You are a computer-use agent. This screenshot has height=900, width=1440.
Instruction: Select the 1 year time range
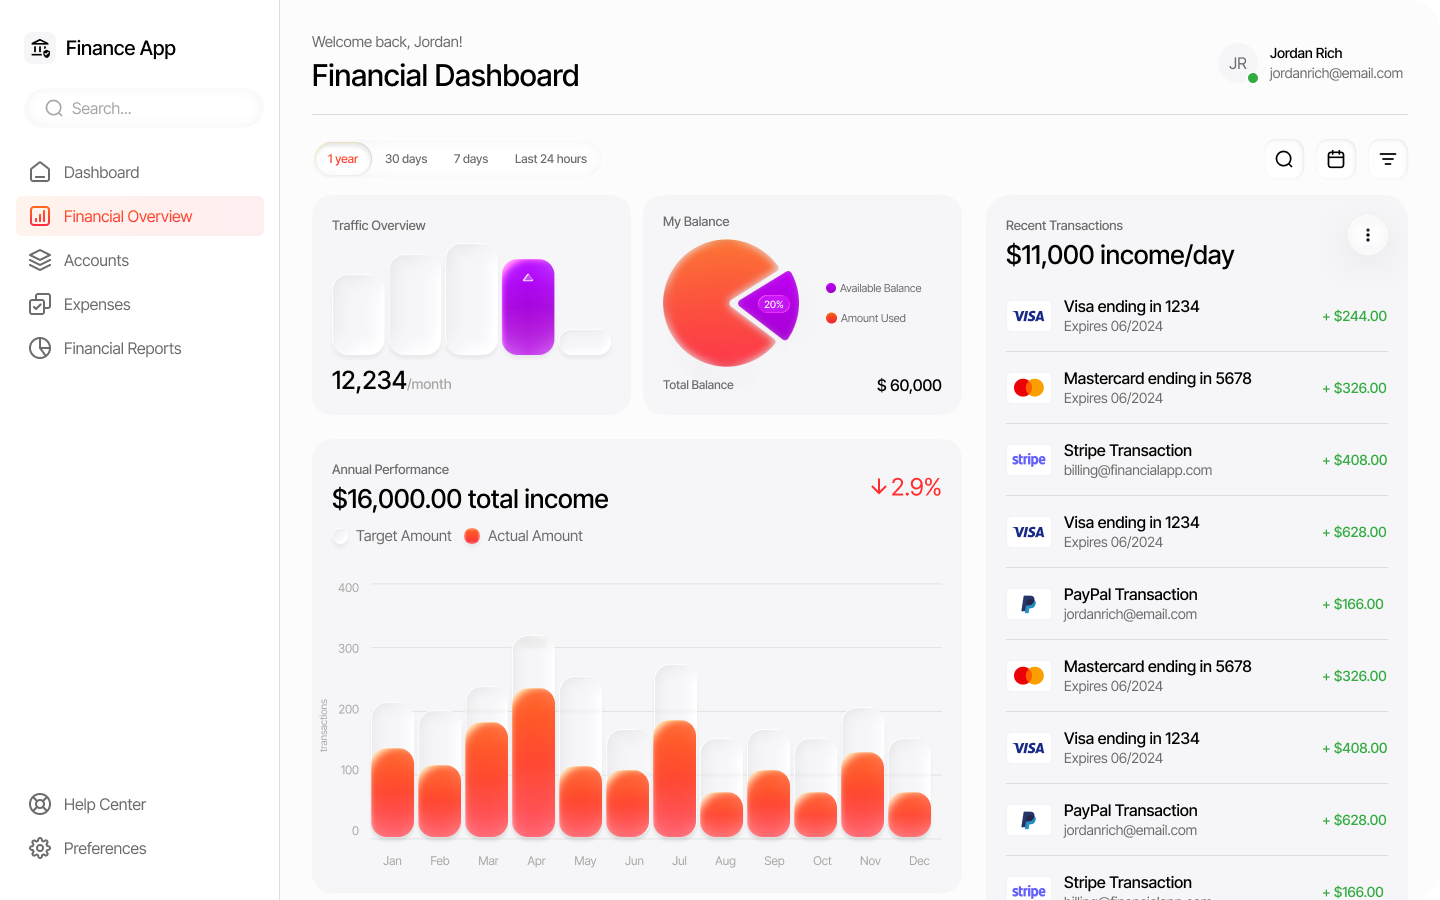343,159
